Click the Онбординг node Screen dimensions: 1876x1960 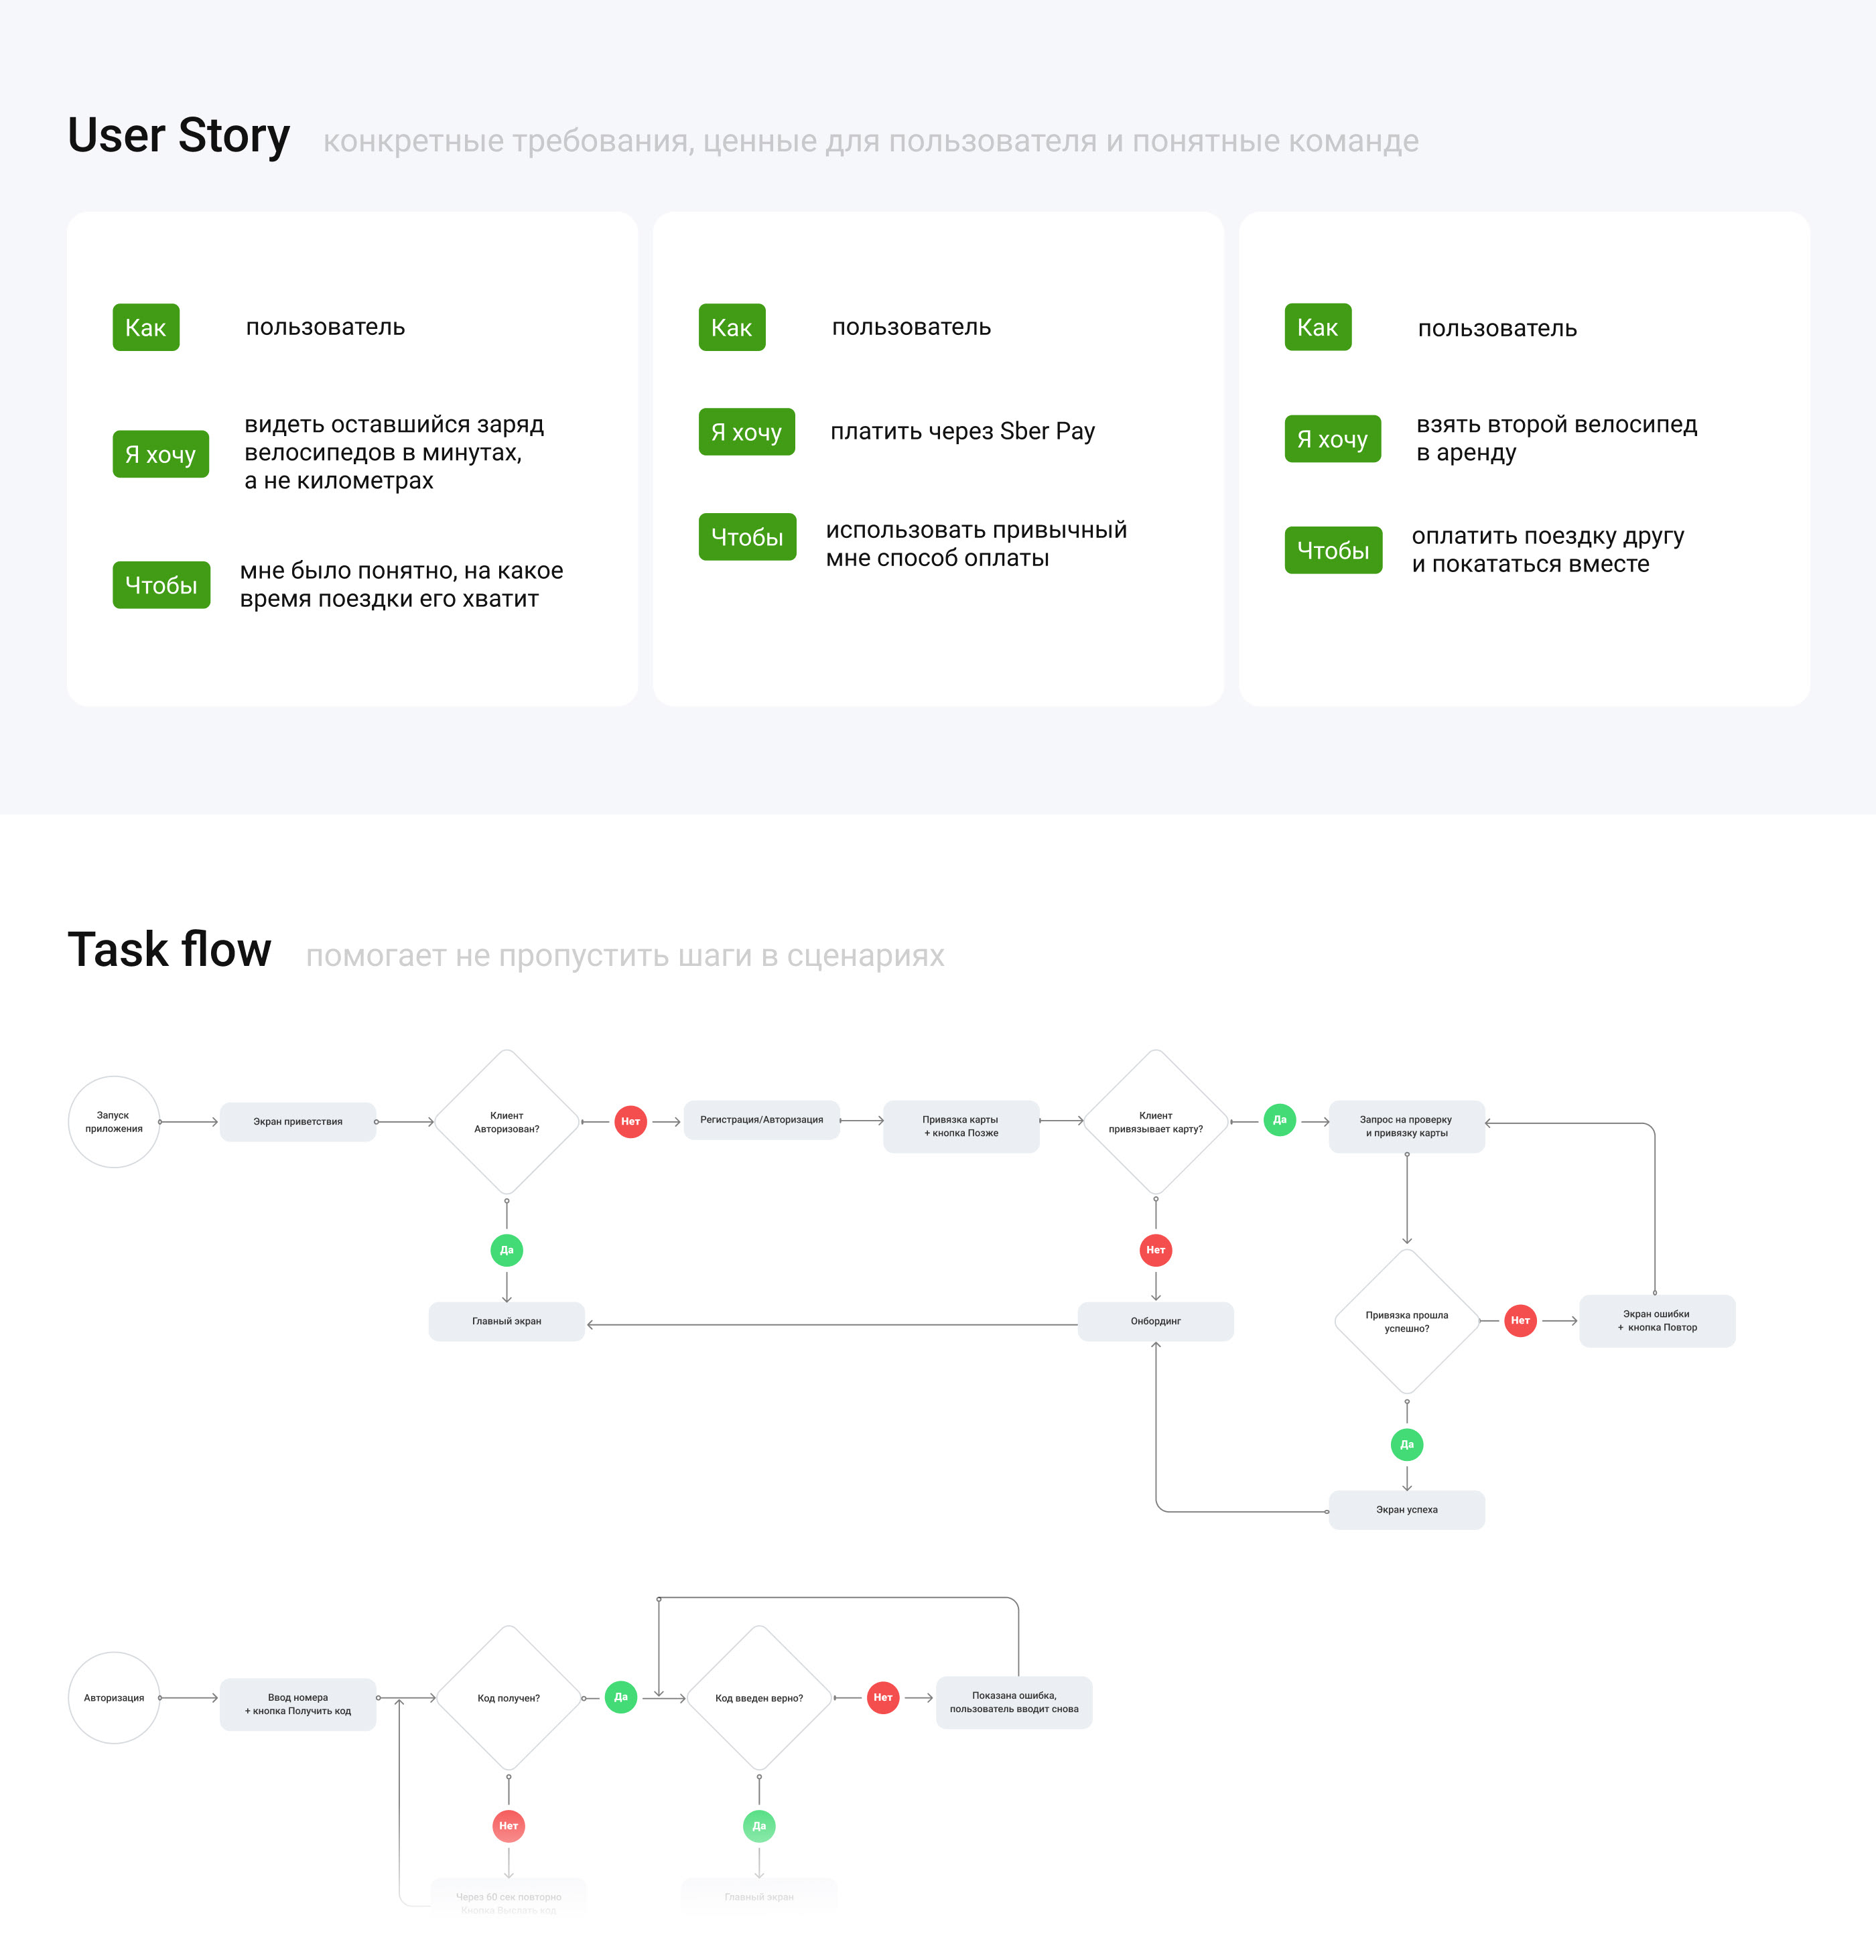(x=1155, y=1321)
